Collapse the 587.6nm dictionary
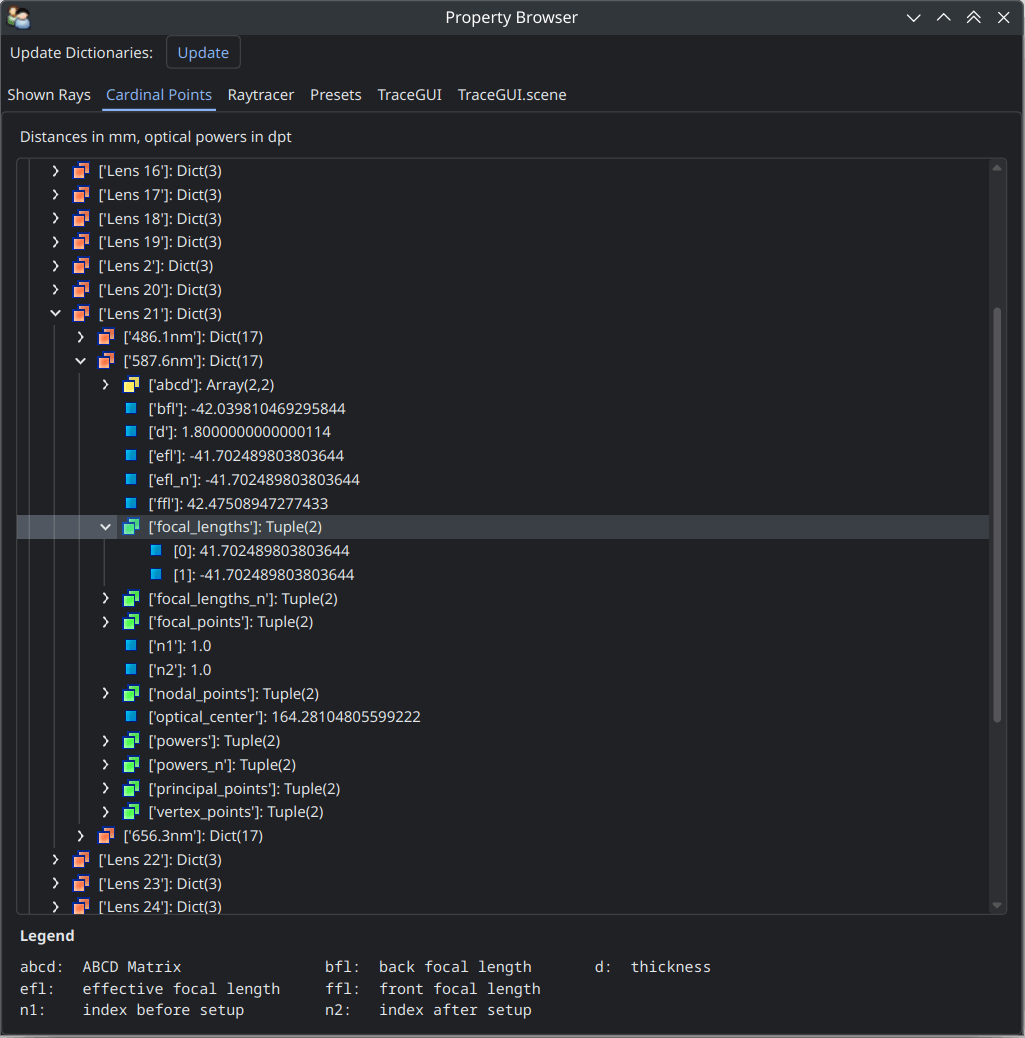 coord(80,361)
